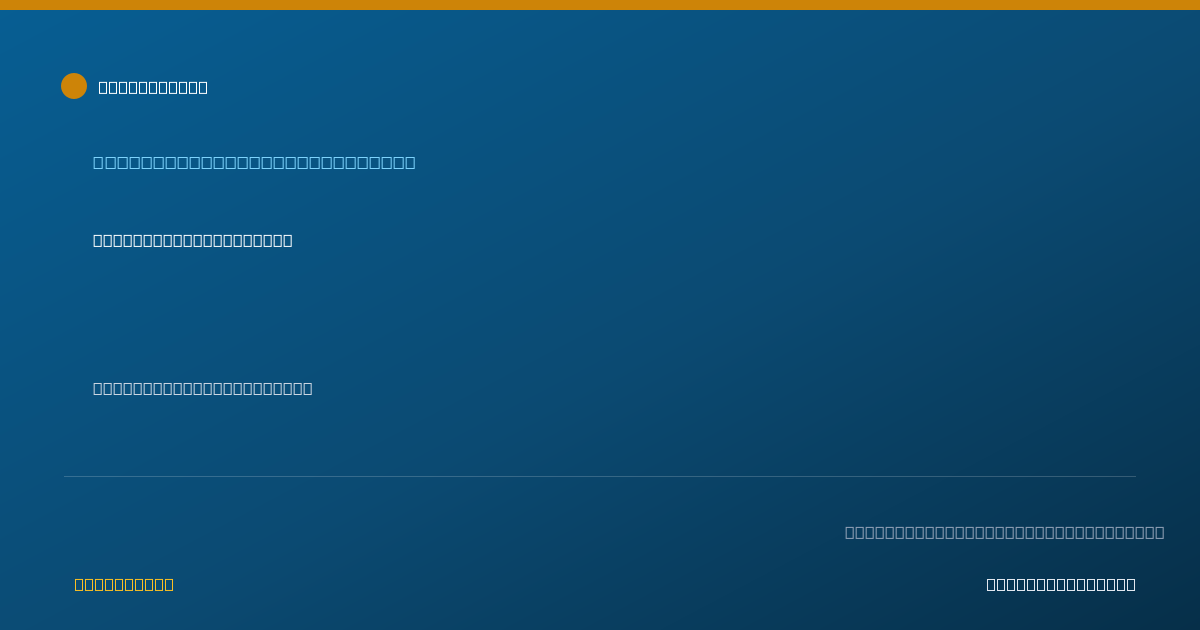Click last character of dim gray footer line
This screenshot has width=1200, height=630.
coord(1160,532)
